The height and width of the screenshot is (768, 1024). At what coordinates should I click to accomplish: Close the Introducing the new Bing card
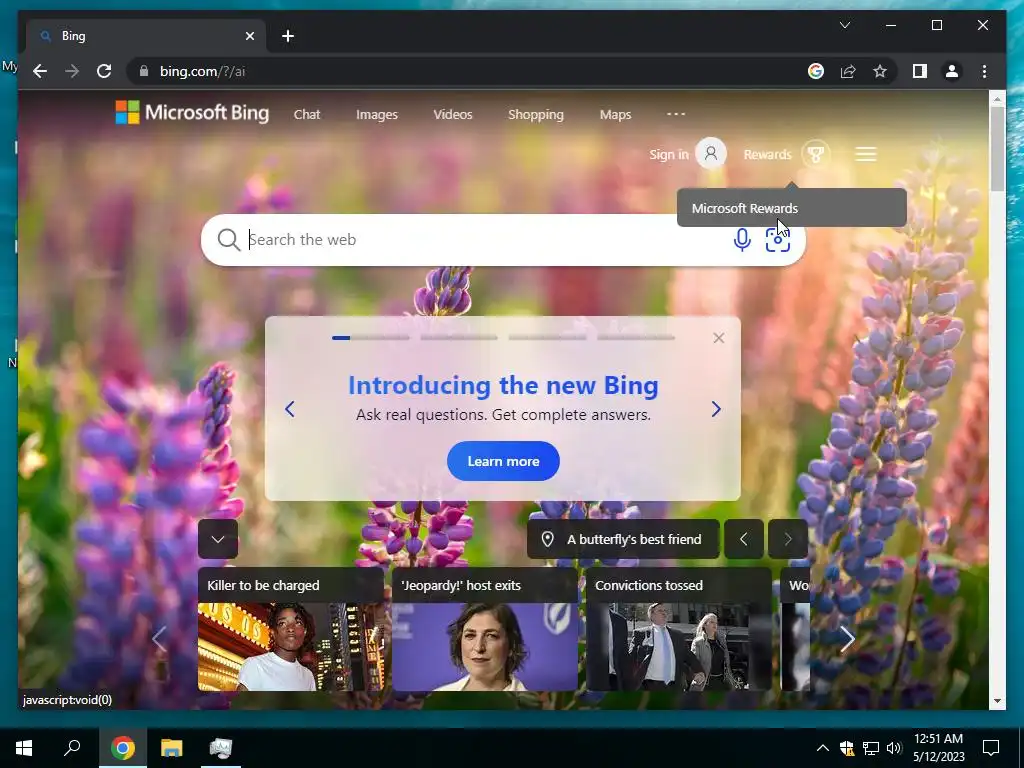point(718,338)
